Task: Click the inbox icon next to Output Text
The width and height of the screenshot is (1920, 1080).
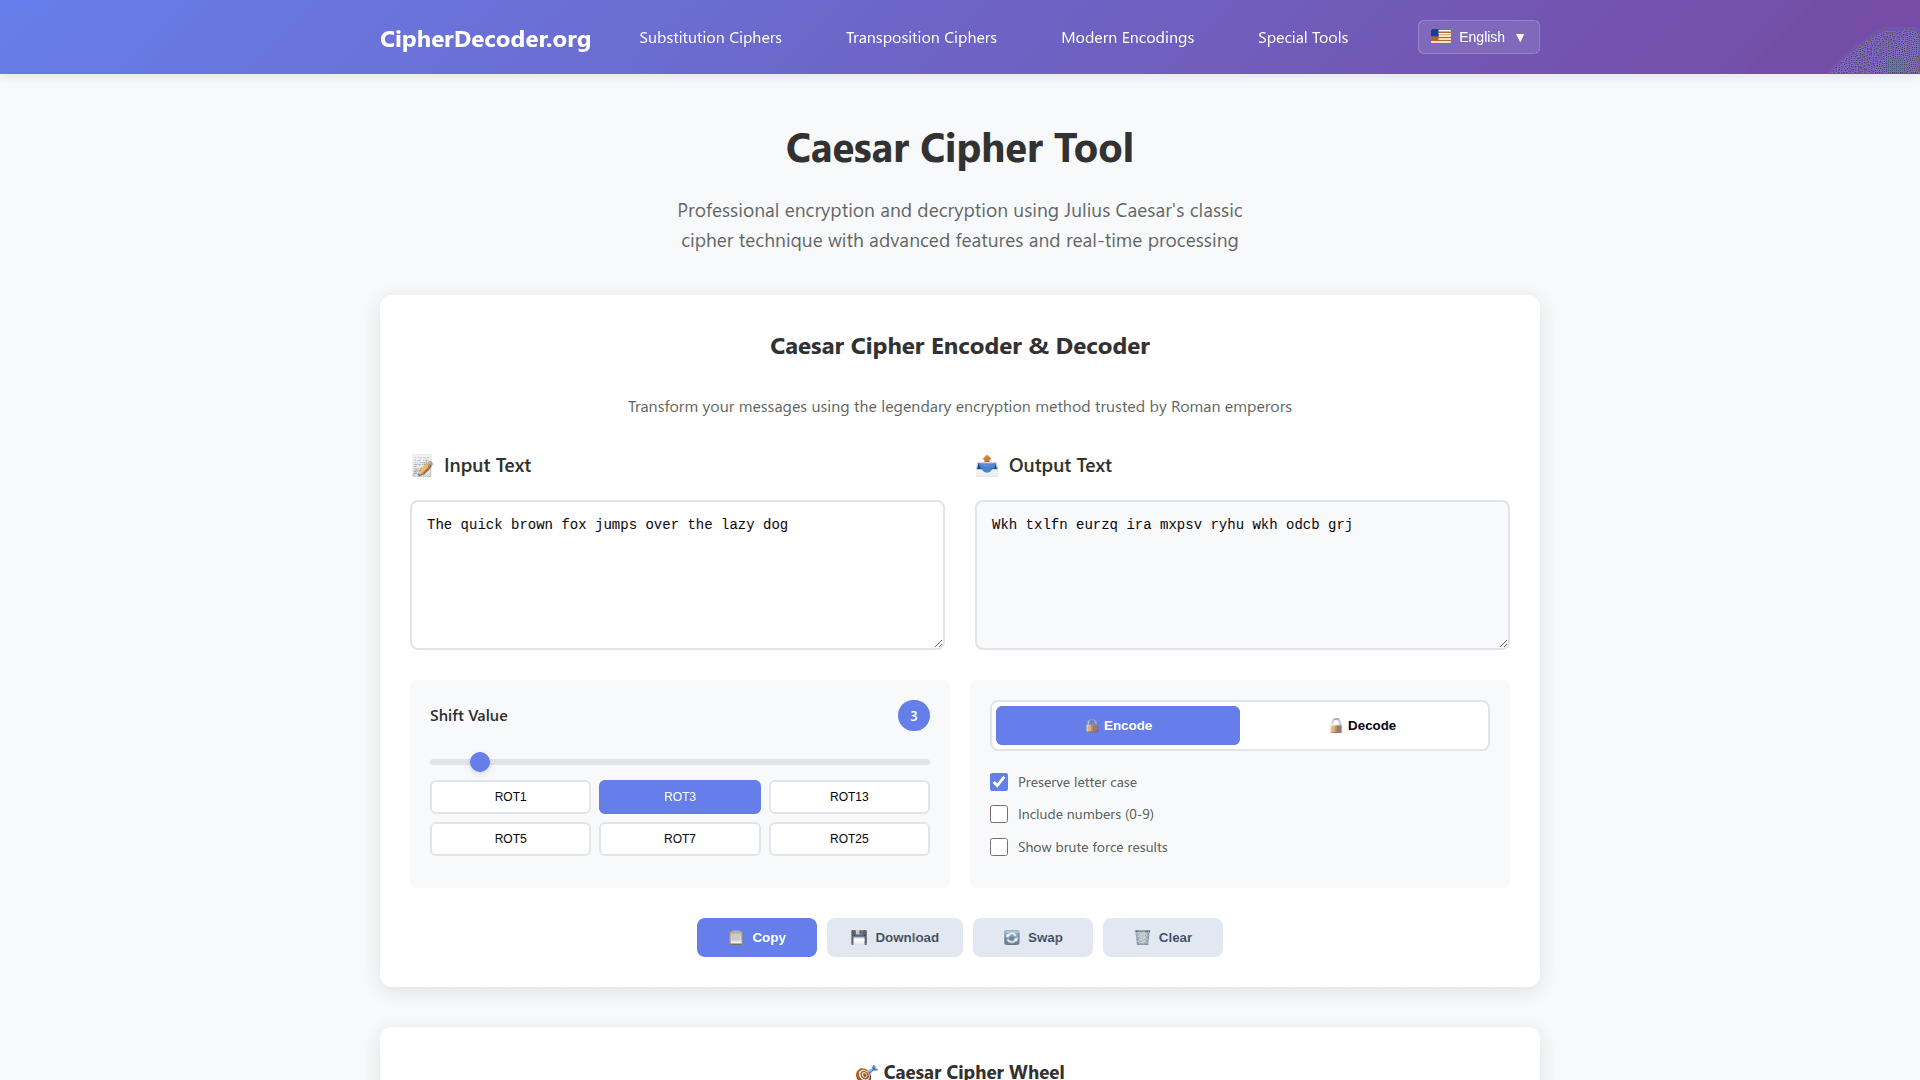Action: pos(987,465)
